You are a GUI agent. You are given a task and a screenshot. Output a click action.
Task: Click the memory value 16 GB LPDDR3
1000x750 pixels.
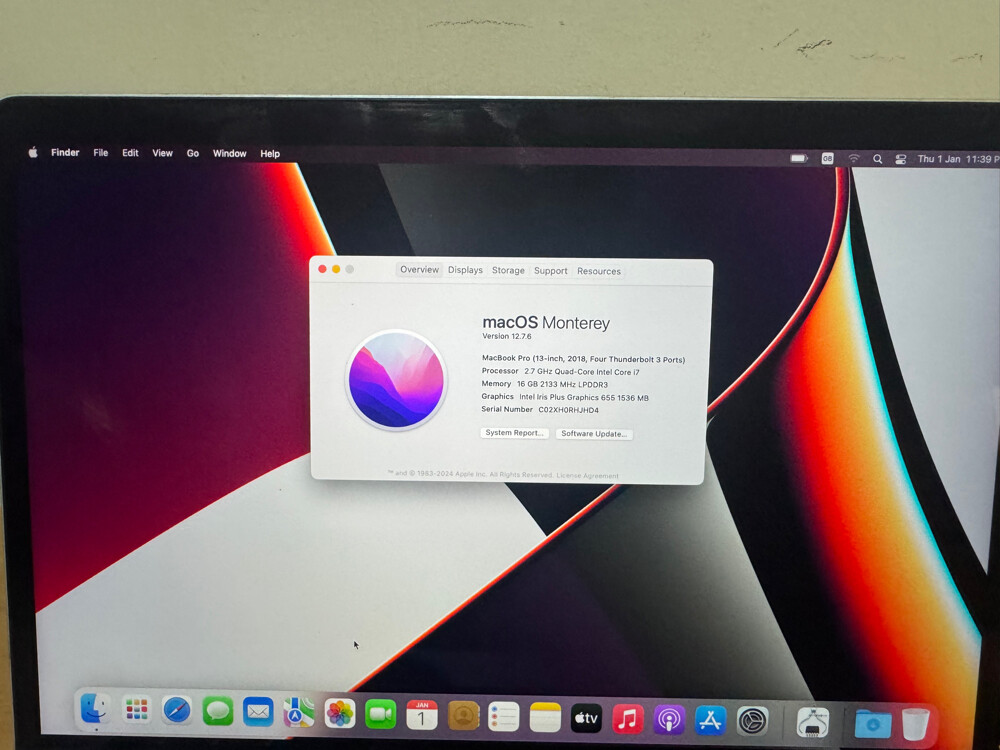[x=562, y=385]
